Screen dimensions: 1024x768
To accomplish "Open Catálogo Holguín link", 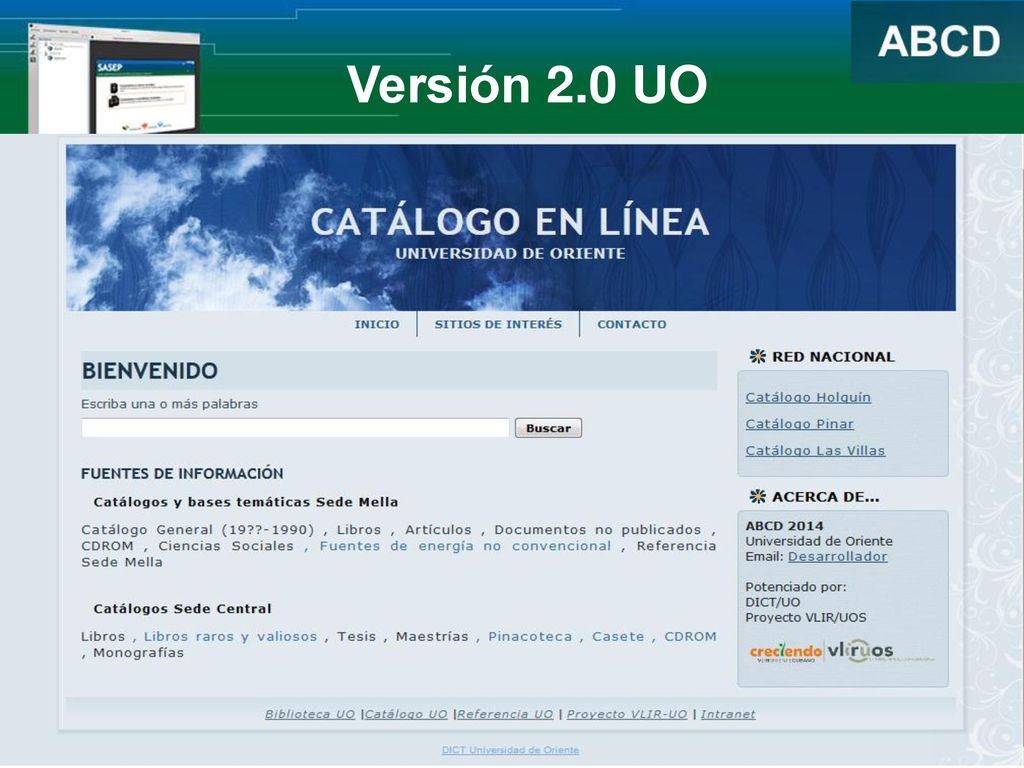I will pyautogui.click(x=808, y=398).
